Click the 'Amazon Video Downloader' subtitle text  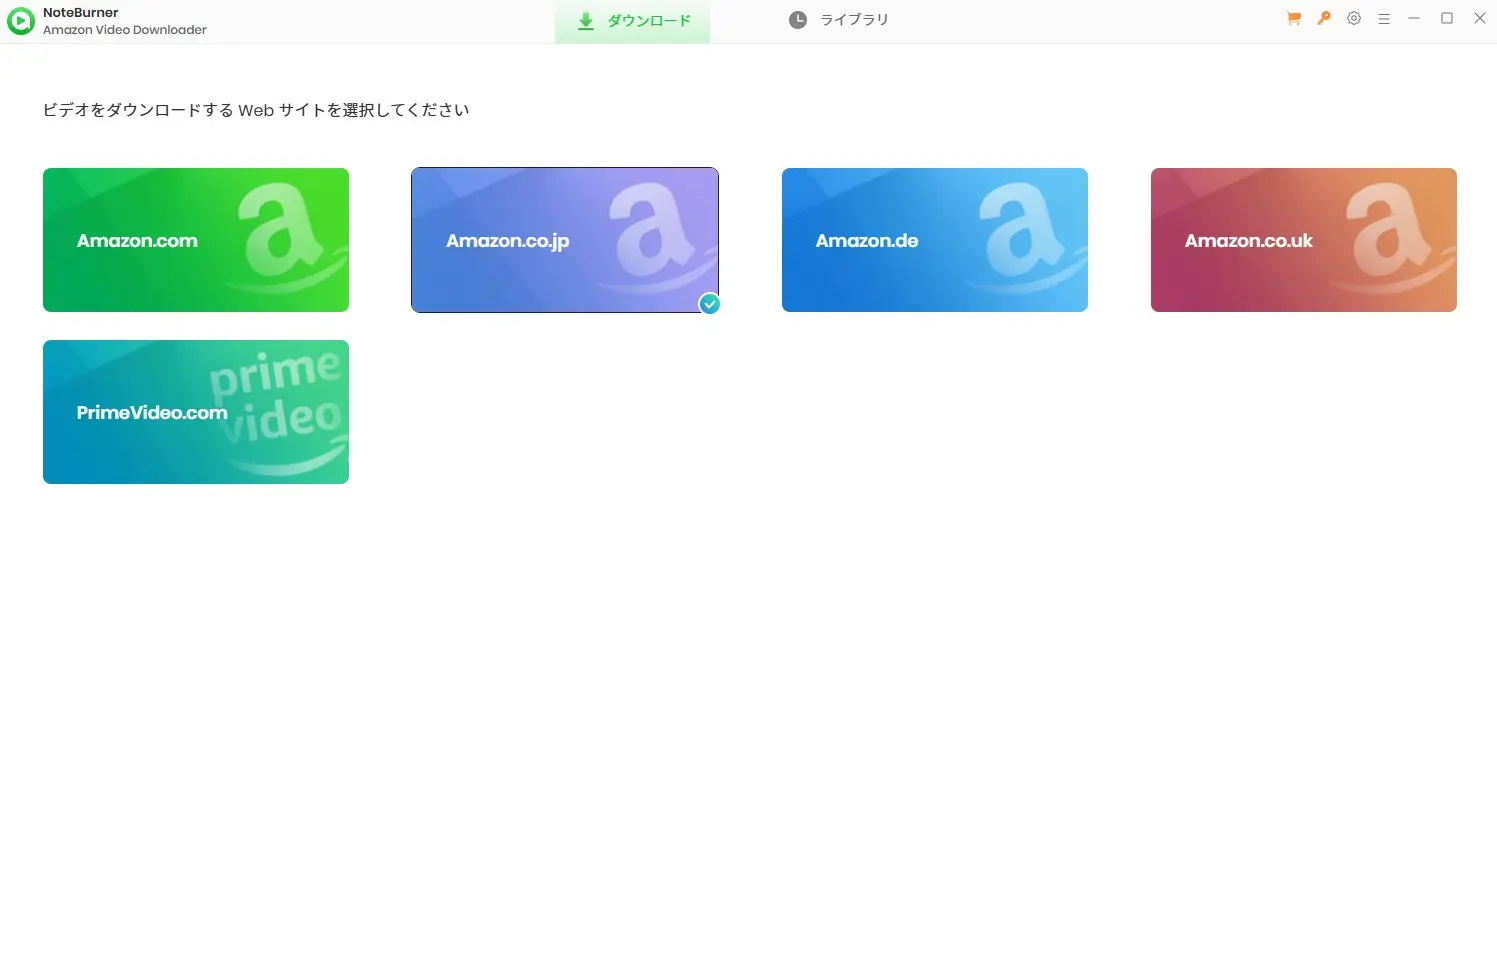click(125, 30)
